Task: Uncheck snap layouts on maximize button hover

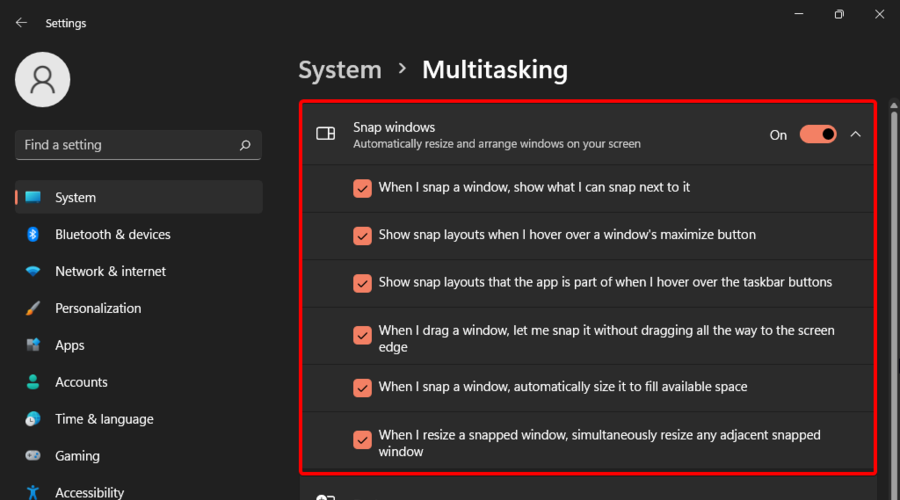Action: [x=362, y=235]
